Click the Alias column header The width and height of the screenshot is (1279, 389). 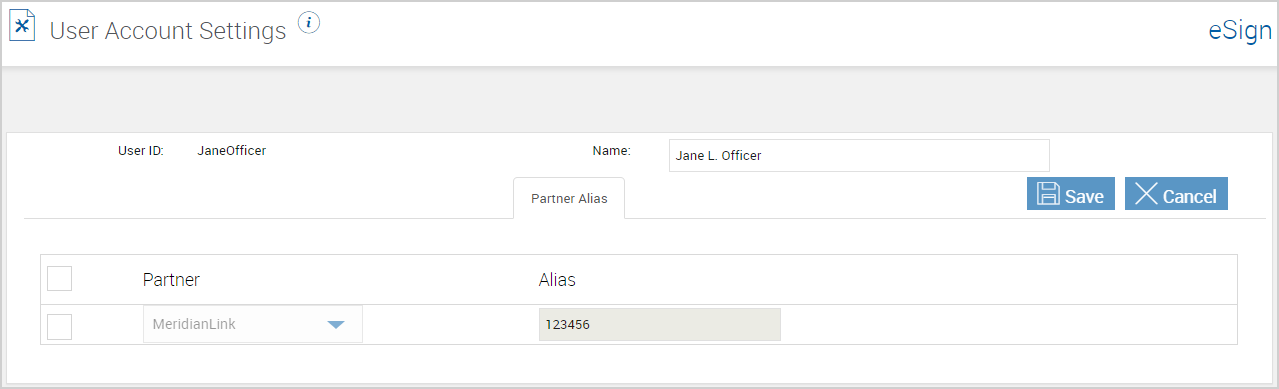pyautogui.click(x=557, y=280)
